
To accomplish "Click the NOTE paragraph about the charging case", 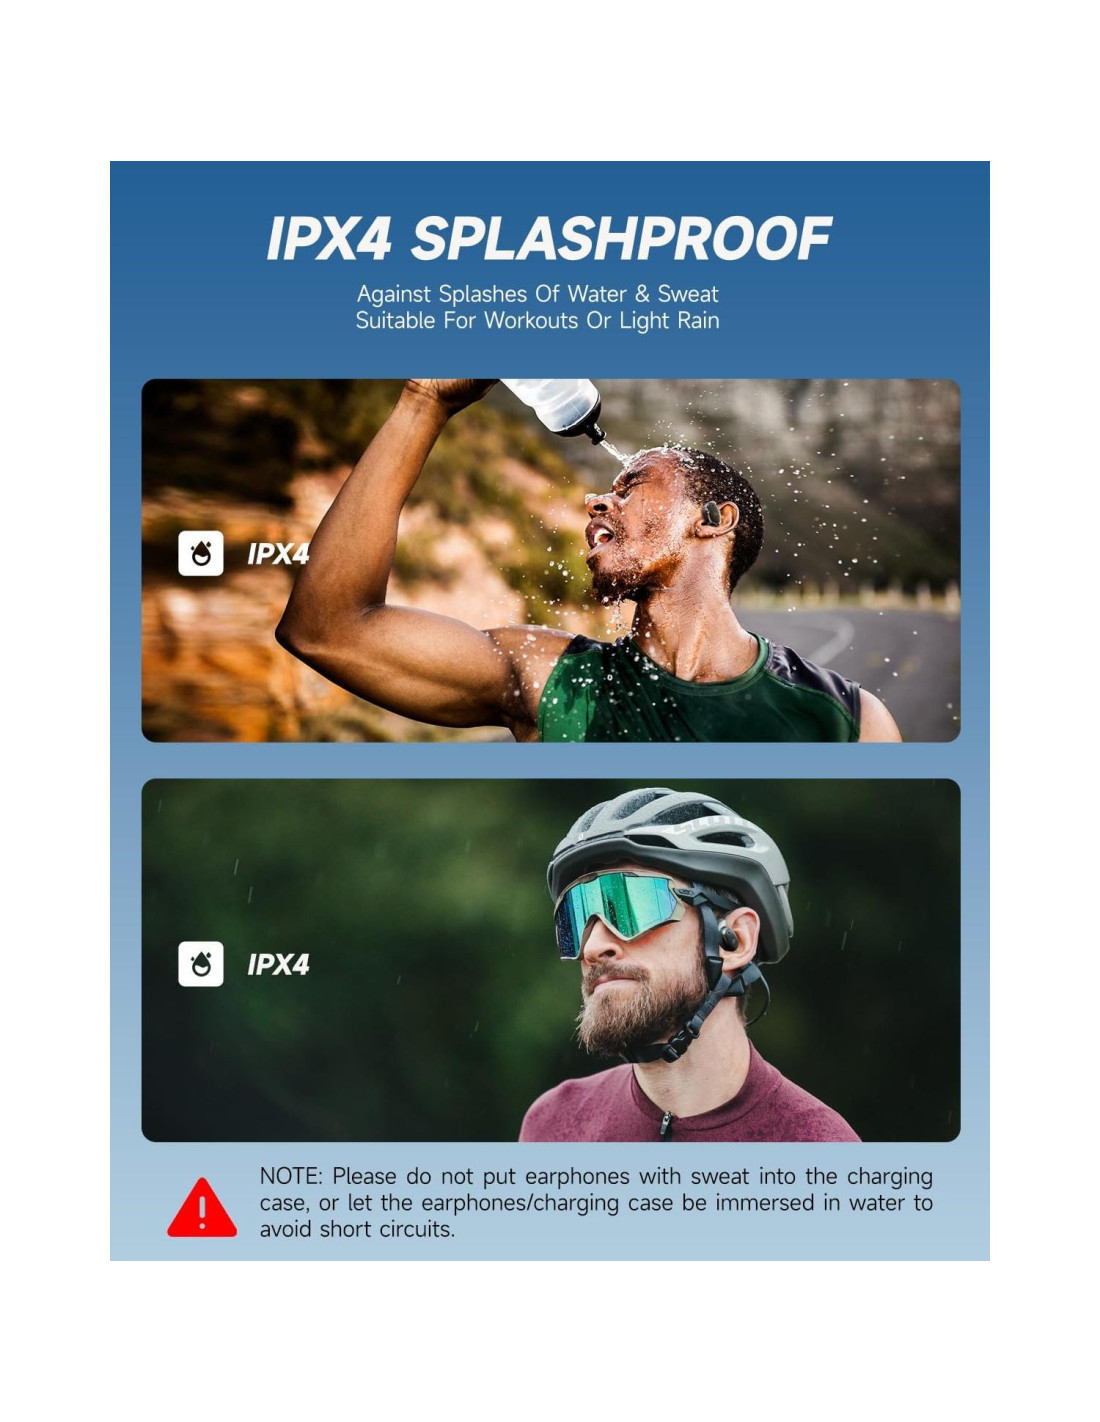I will pos(596,1203).
